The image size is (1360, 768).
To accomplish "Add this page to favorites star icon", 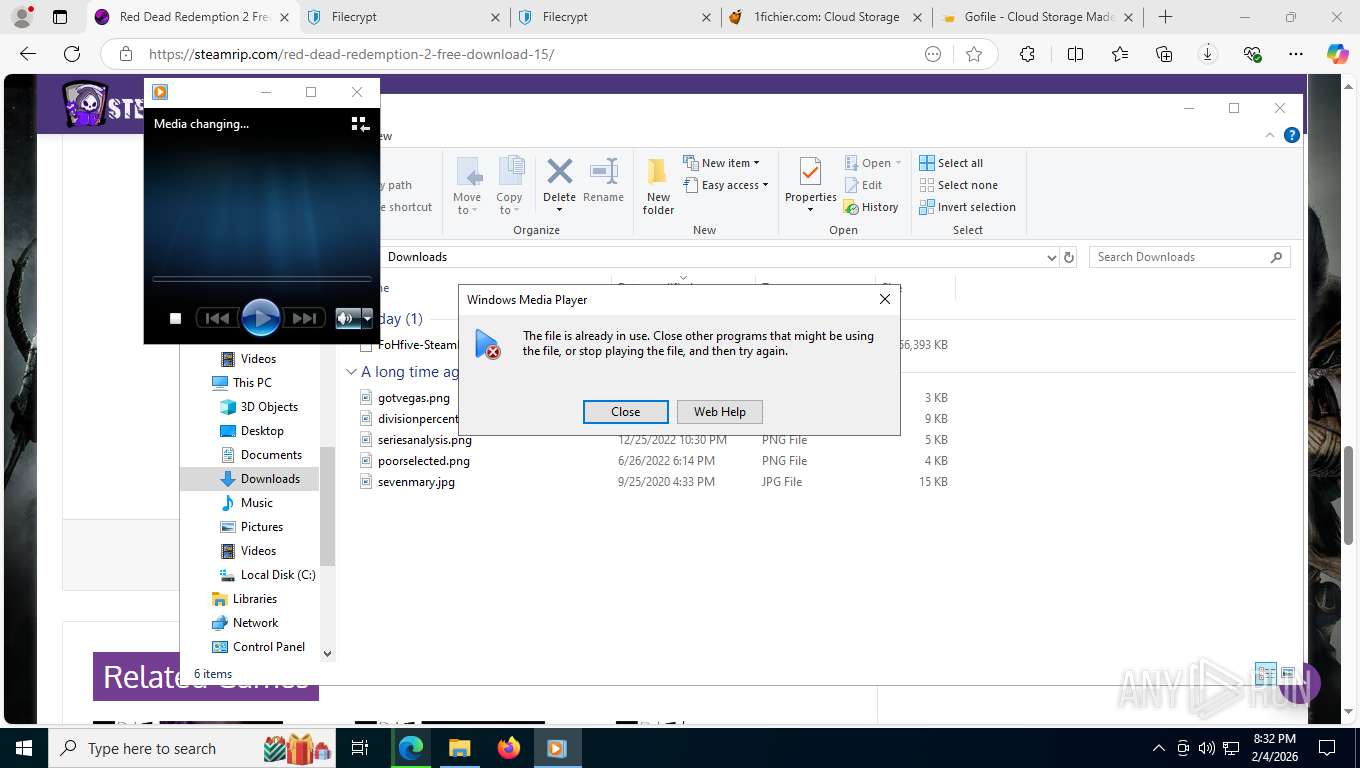I will (974, 54).
